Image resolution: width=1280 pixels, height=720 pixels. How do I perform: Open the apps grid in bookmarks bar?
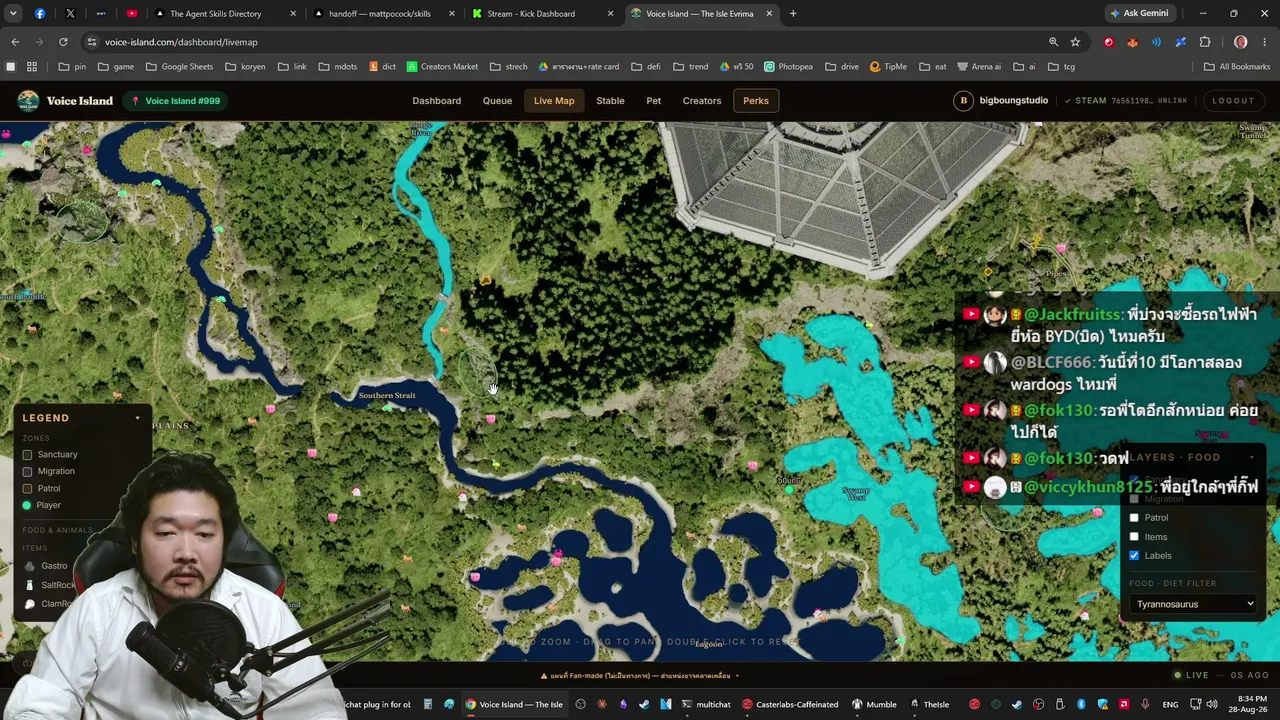(x=32, y=67)
